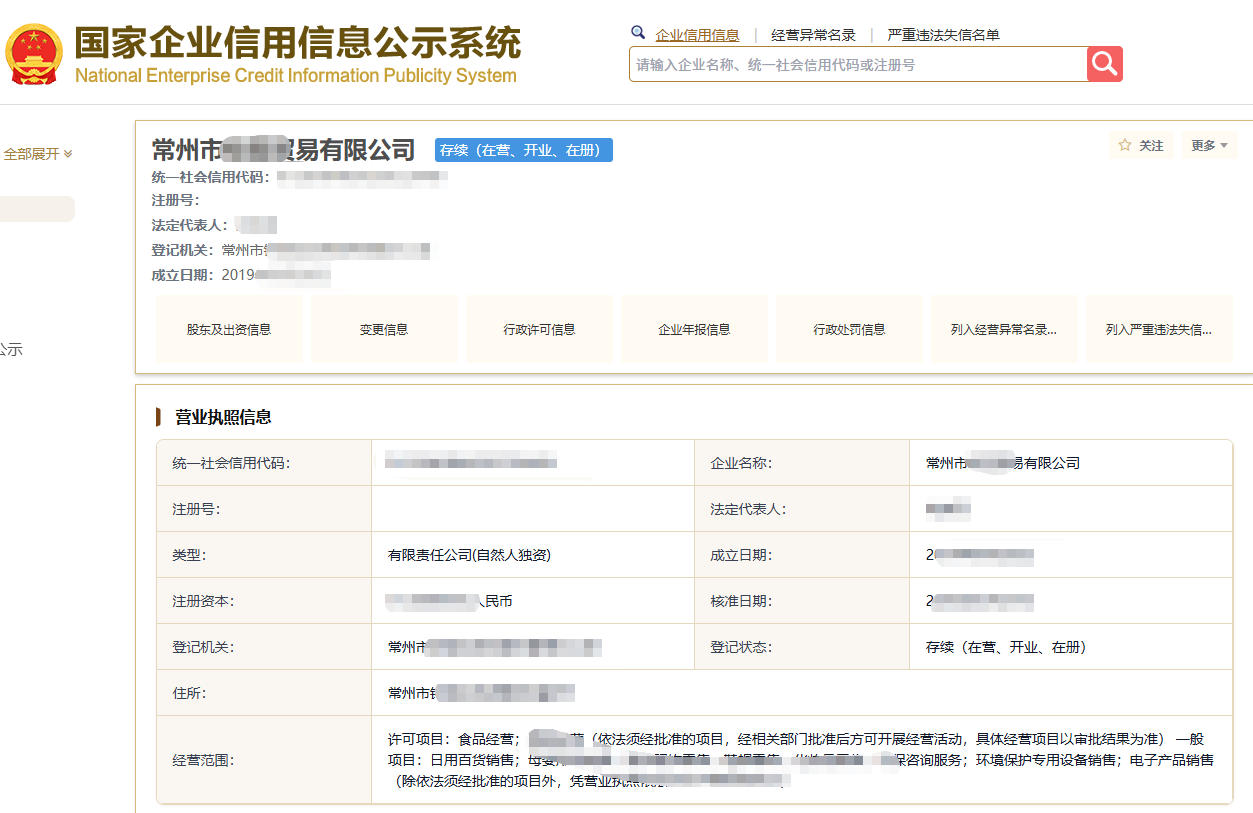Open 列入经营异常名录 section
Image resolution: width=1253 pixels, height=813 pixels.
point(1004,329)
